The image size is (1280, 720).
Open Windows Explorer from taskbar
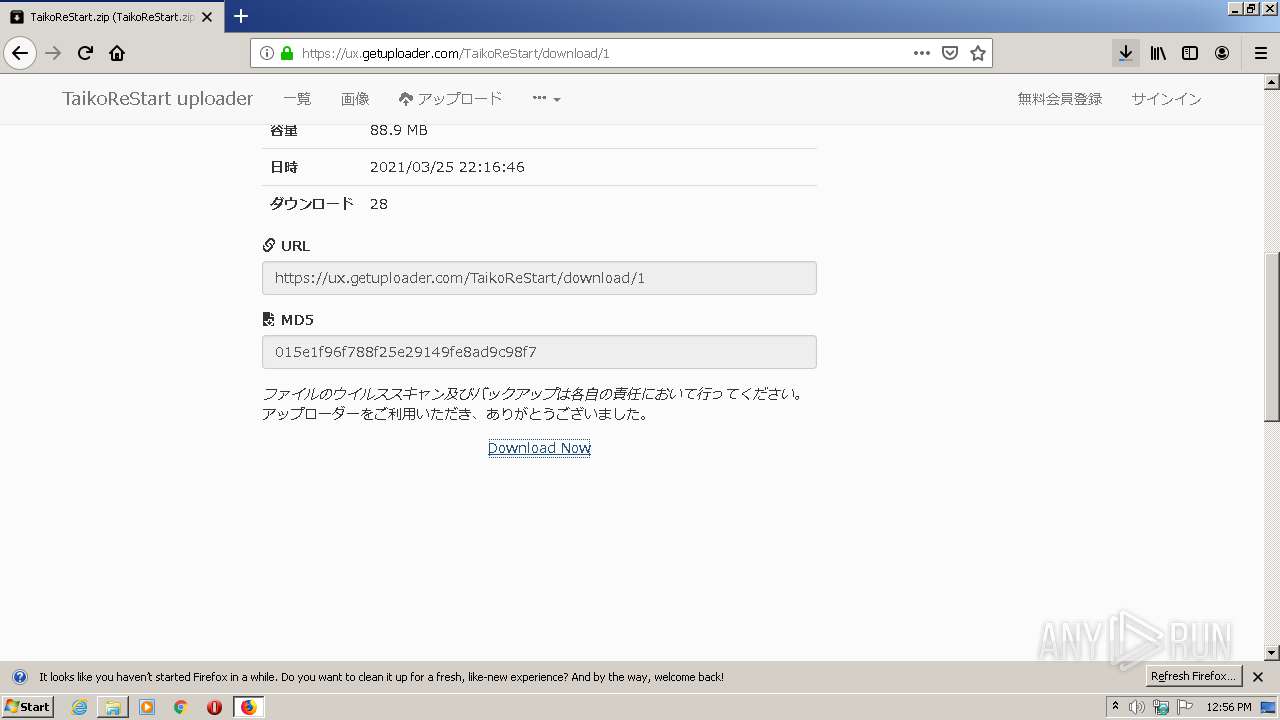click(x=113, y=707)
